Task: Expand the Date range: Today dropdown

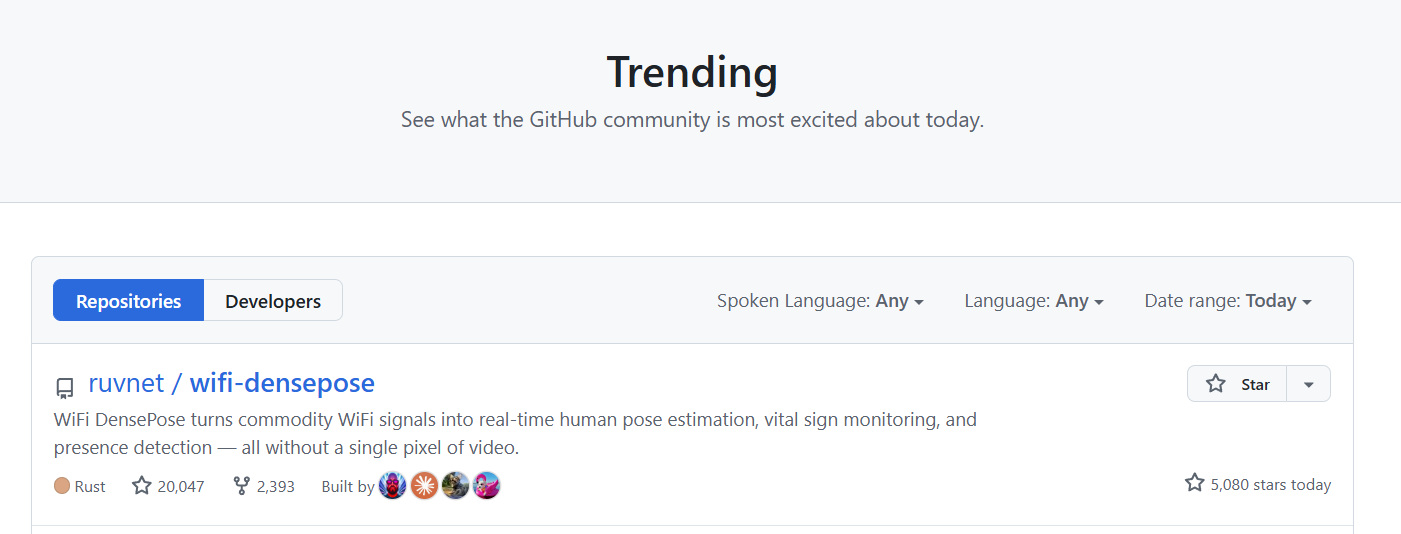Action: coord(1228,301)
